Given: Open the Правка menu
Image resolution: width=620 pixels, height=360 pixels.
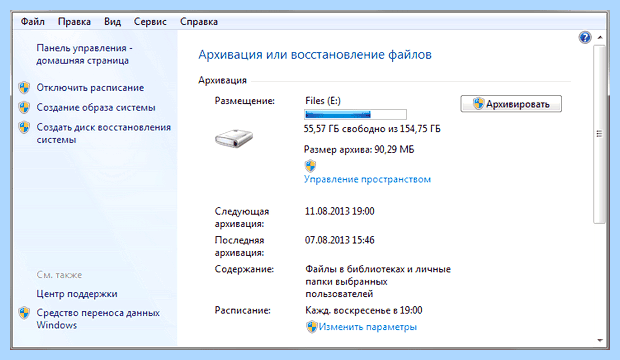Looking at the screenshot, I should (x=74, y=21).
